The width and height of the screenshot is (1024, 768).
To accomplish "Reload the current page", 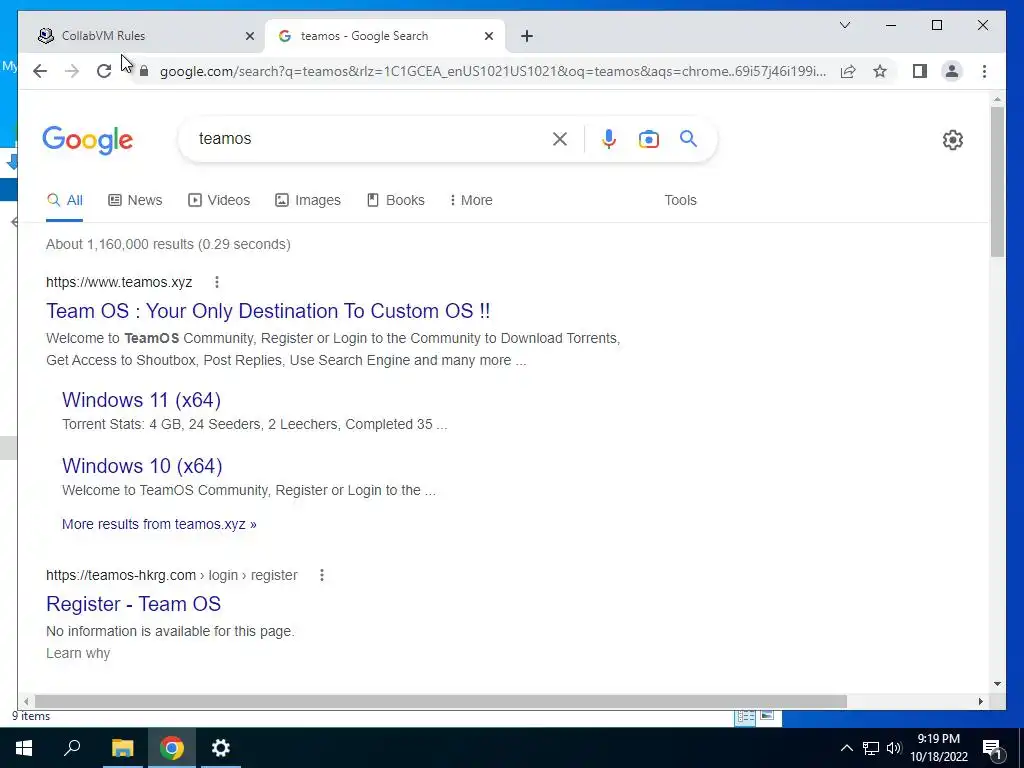I will point(104,71).
